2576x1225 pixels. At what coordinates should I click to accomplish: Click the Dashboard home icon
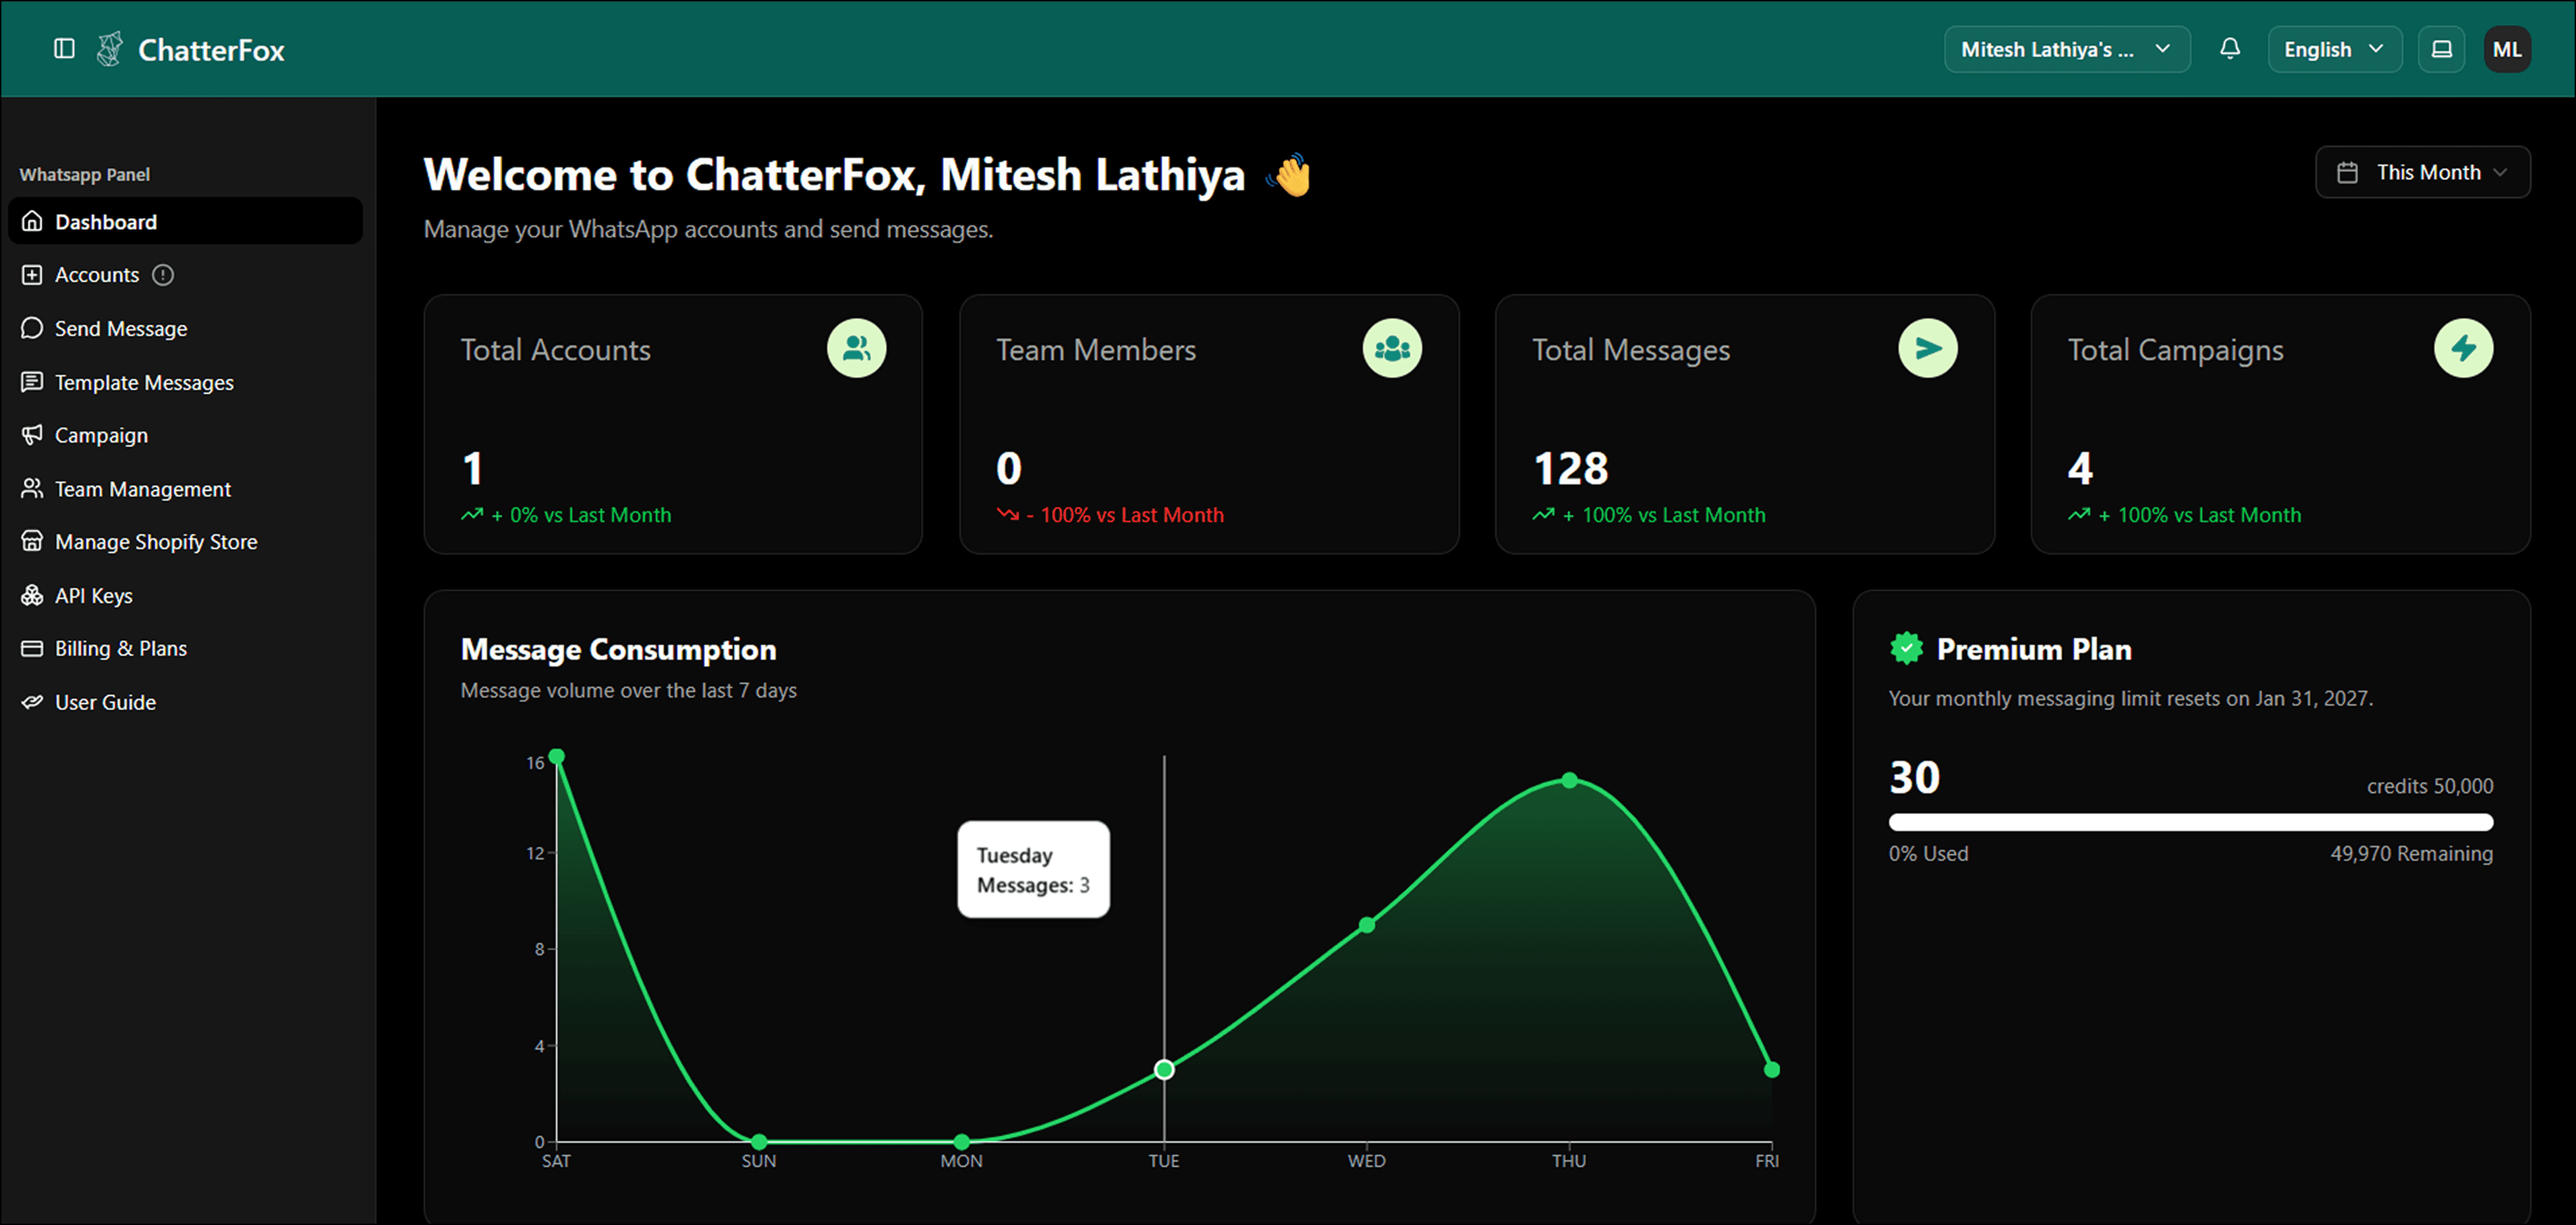pos(32,221)
